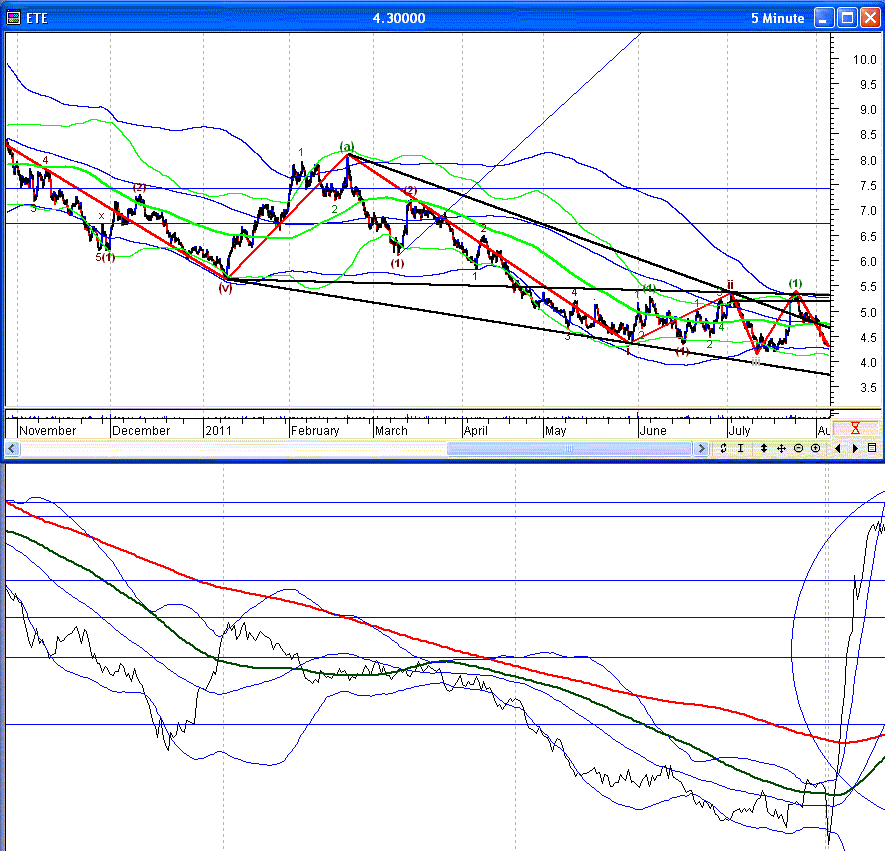Click the "December" label on the time axis
885x851 pixels.
pos(141,431)
